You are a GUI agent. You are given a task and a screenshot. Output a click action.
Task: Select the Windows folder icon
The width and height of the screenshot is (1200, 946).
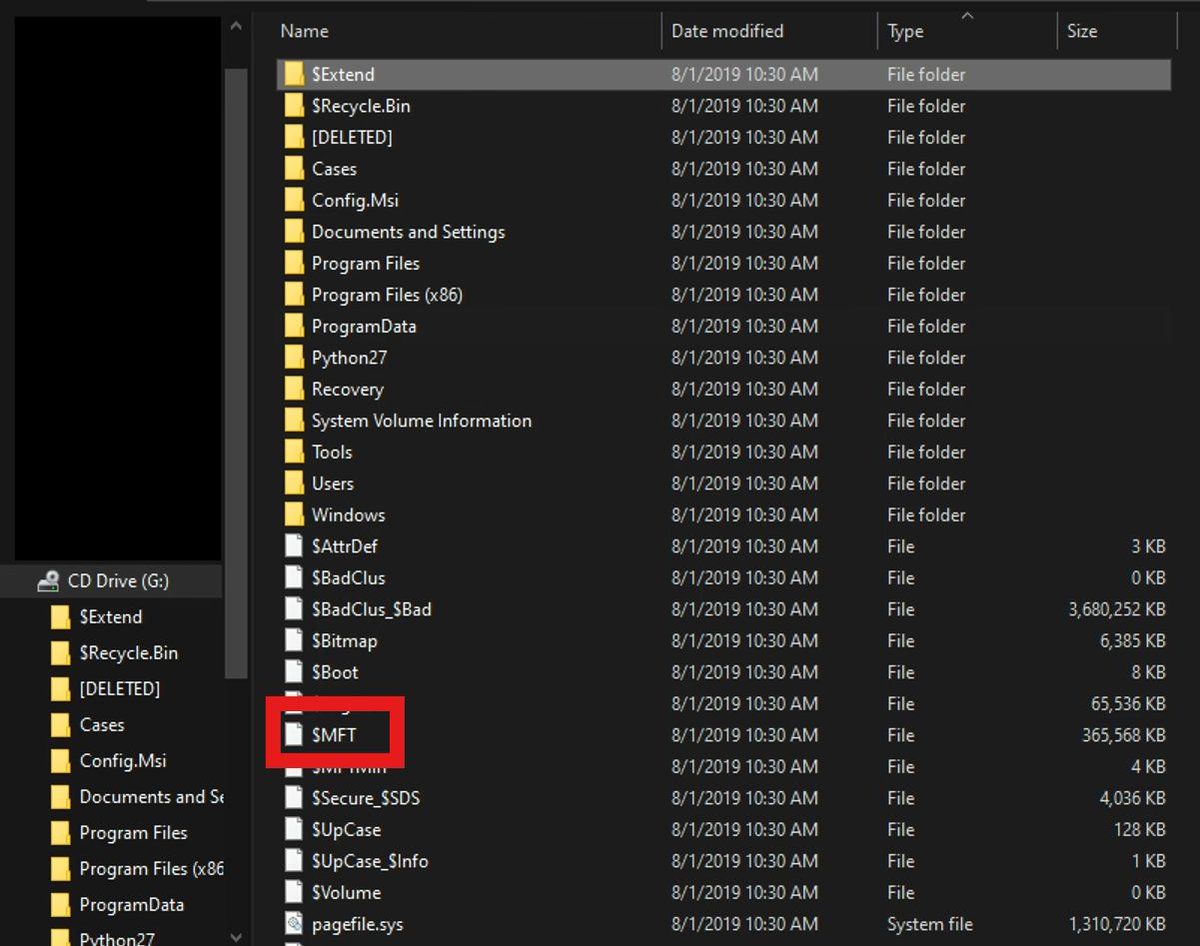click(x=293, y=515)
